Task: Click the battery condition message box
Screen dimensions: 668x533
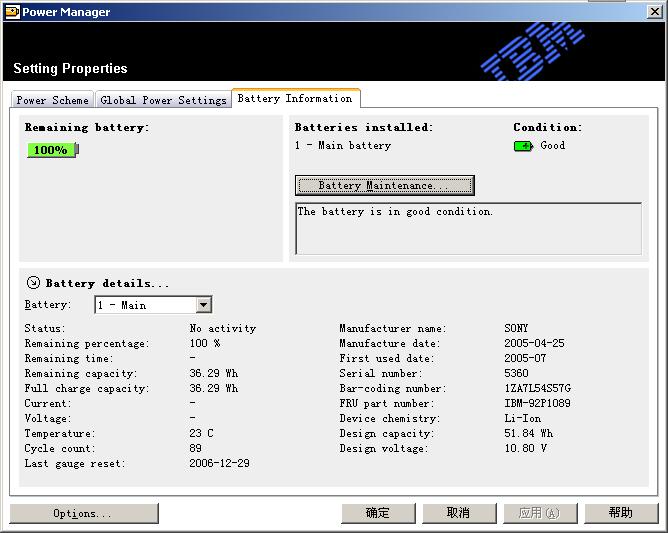Action: pyautogui.click(x=468, y=228)
